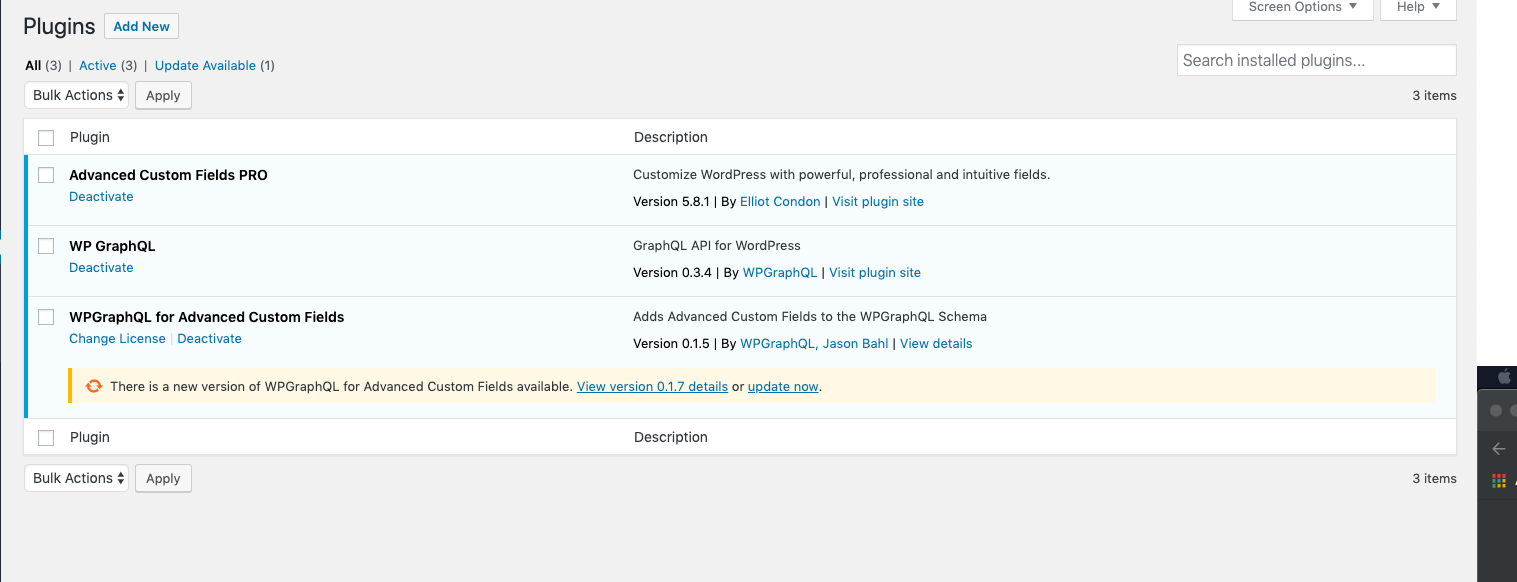Open the colored apps grid icon
1517x582 pixels.
click(x=1498, y=481)
